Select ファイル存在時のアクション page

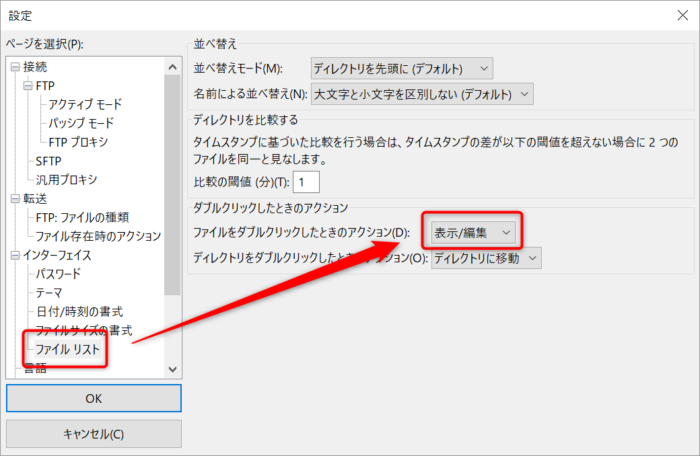(98, 236)
